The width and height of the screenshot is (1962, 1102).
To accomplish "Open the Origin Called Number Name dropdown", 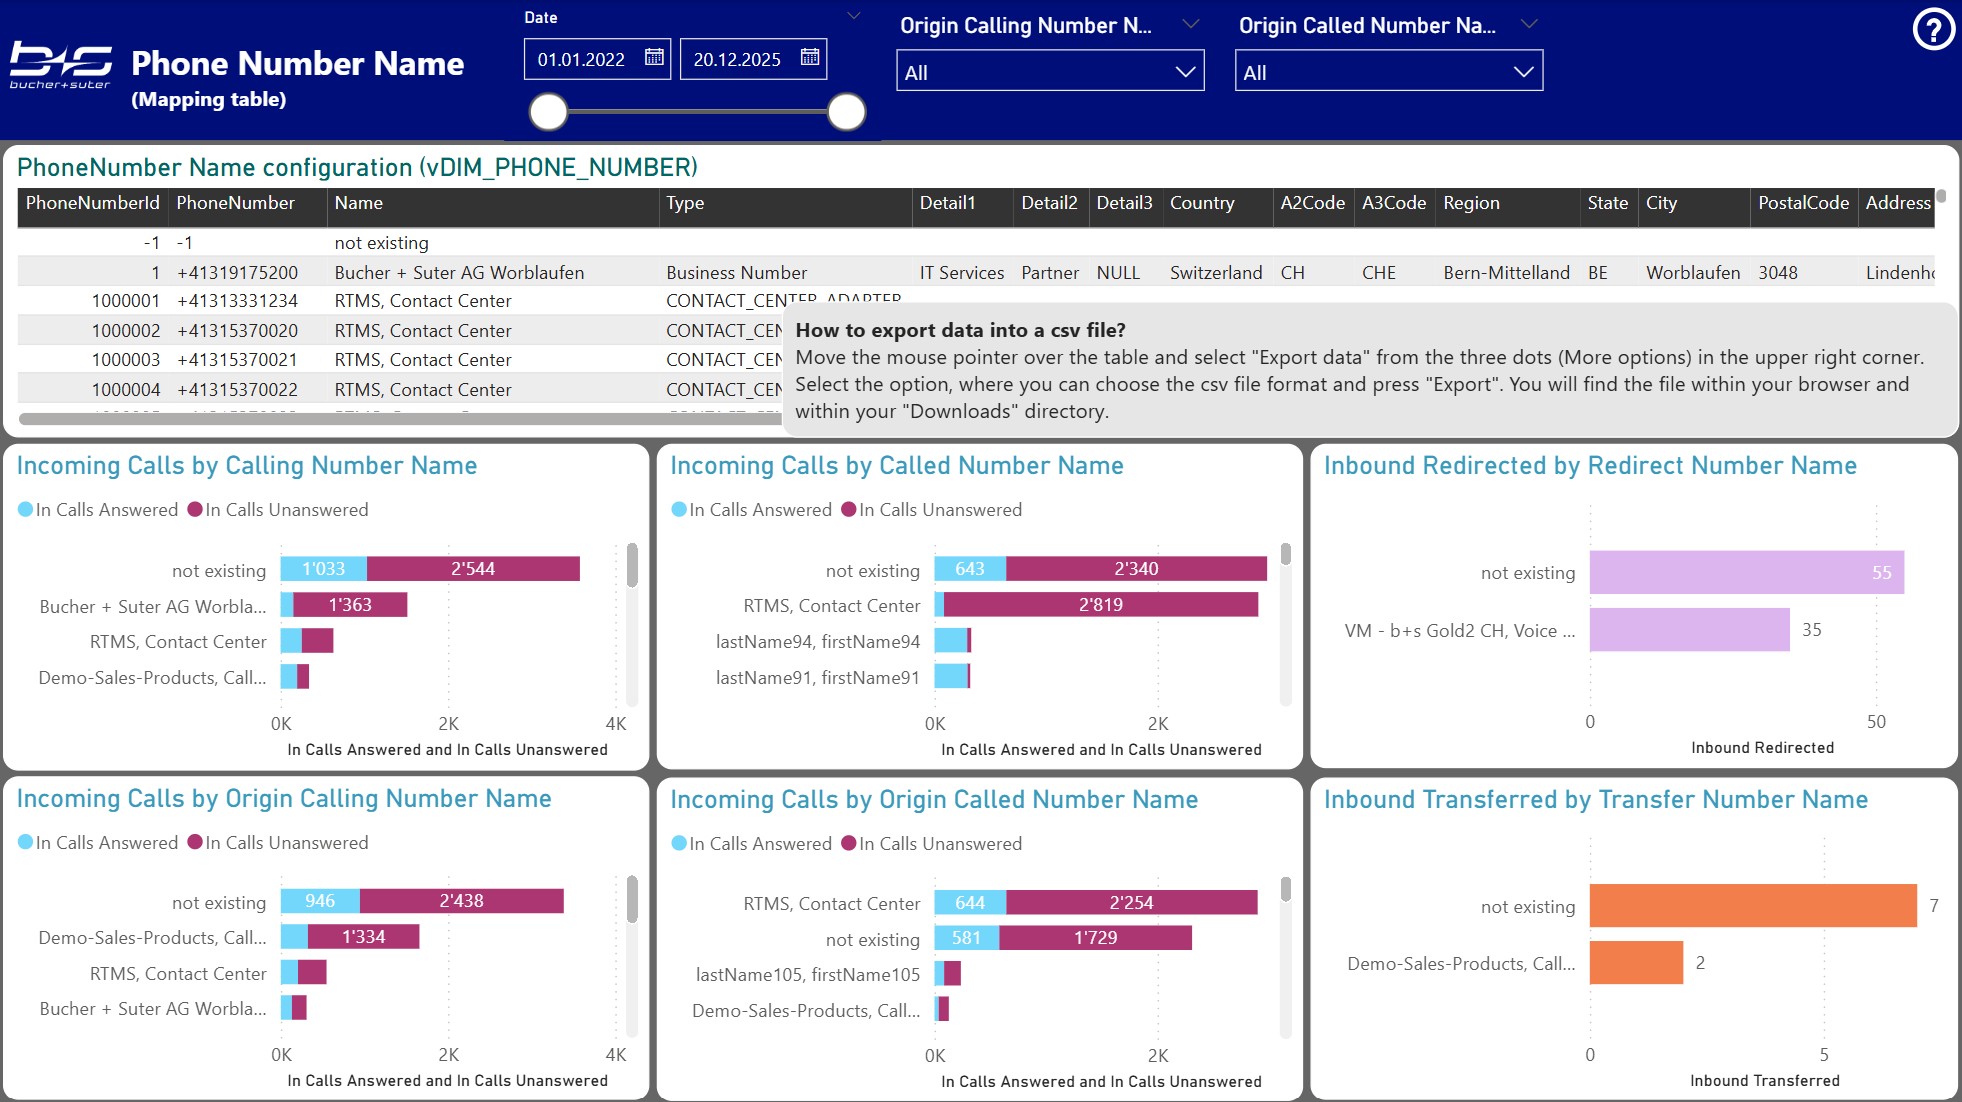I will (1389, 71).
